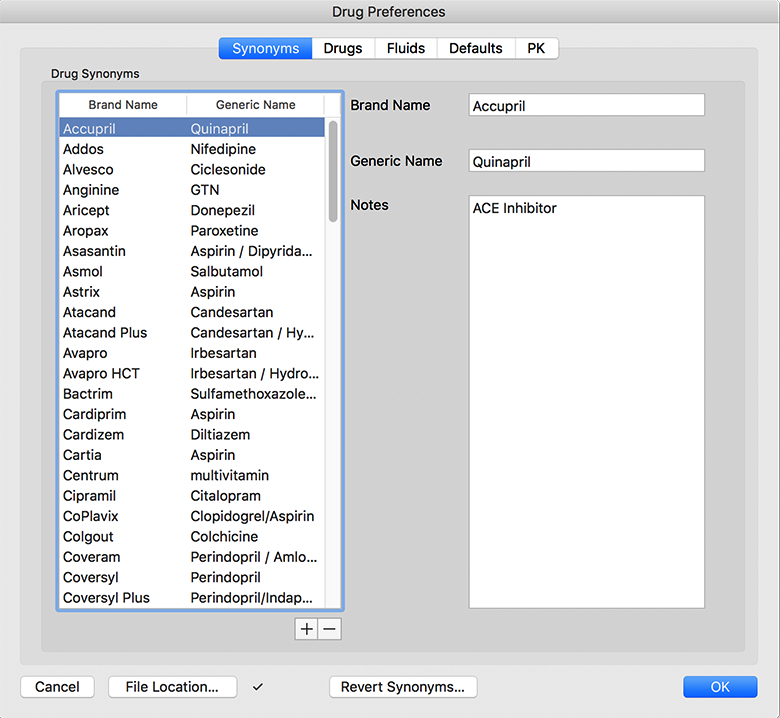Click the Cancel button
Viewport: 780px width, 718px height.
[x=57, y=687]
